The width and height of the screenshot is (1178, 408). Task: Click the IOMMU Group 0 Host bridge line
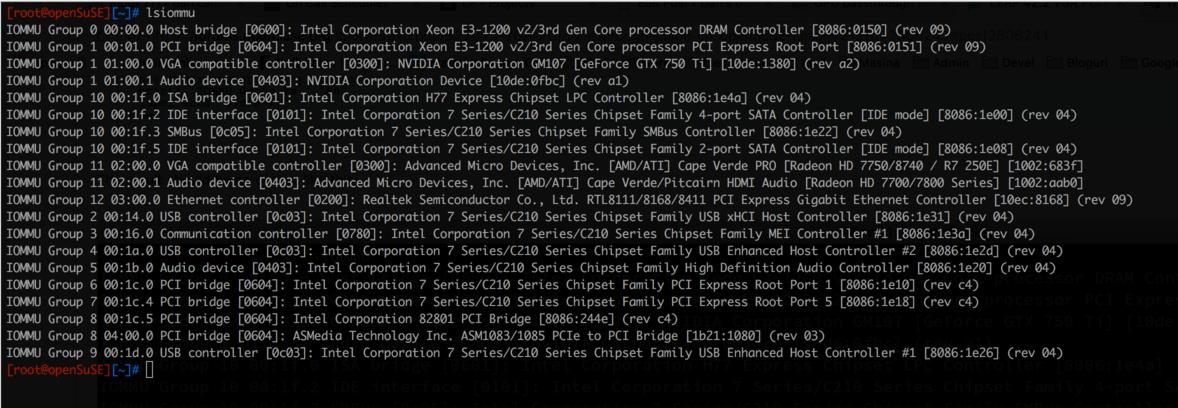click(480, 30)
